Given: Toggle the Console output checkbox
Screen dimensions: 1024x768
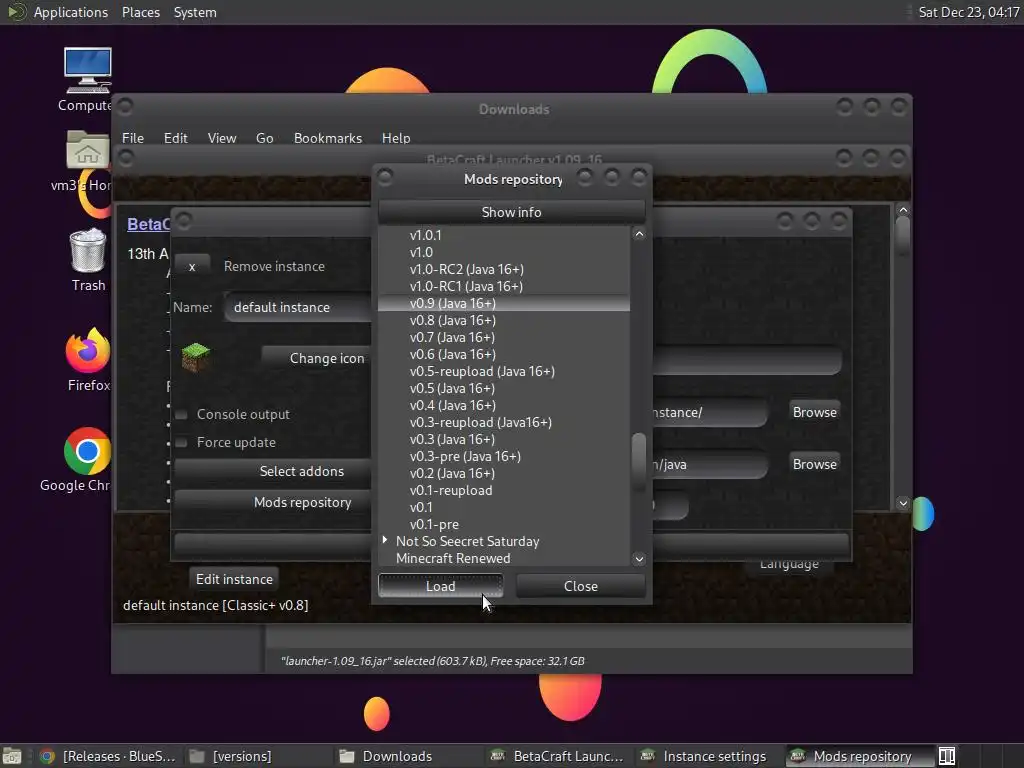Looking at the screenshot, I should click(182, 415).
